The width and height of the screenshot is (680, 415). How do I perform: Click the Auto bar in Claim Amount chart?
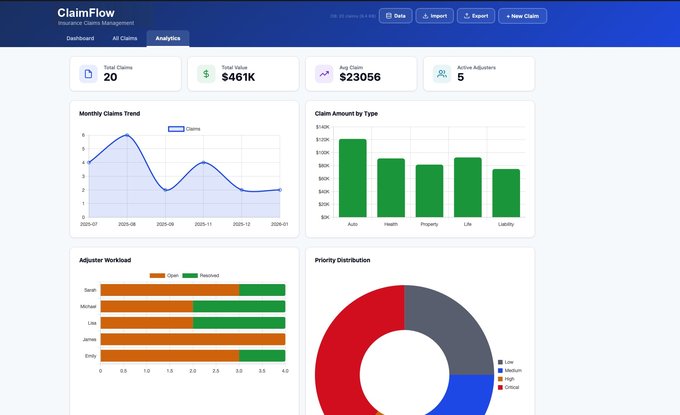click(x=353, y=178)
